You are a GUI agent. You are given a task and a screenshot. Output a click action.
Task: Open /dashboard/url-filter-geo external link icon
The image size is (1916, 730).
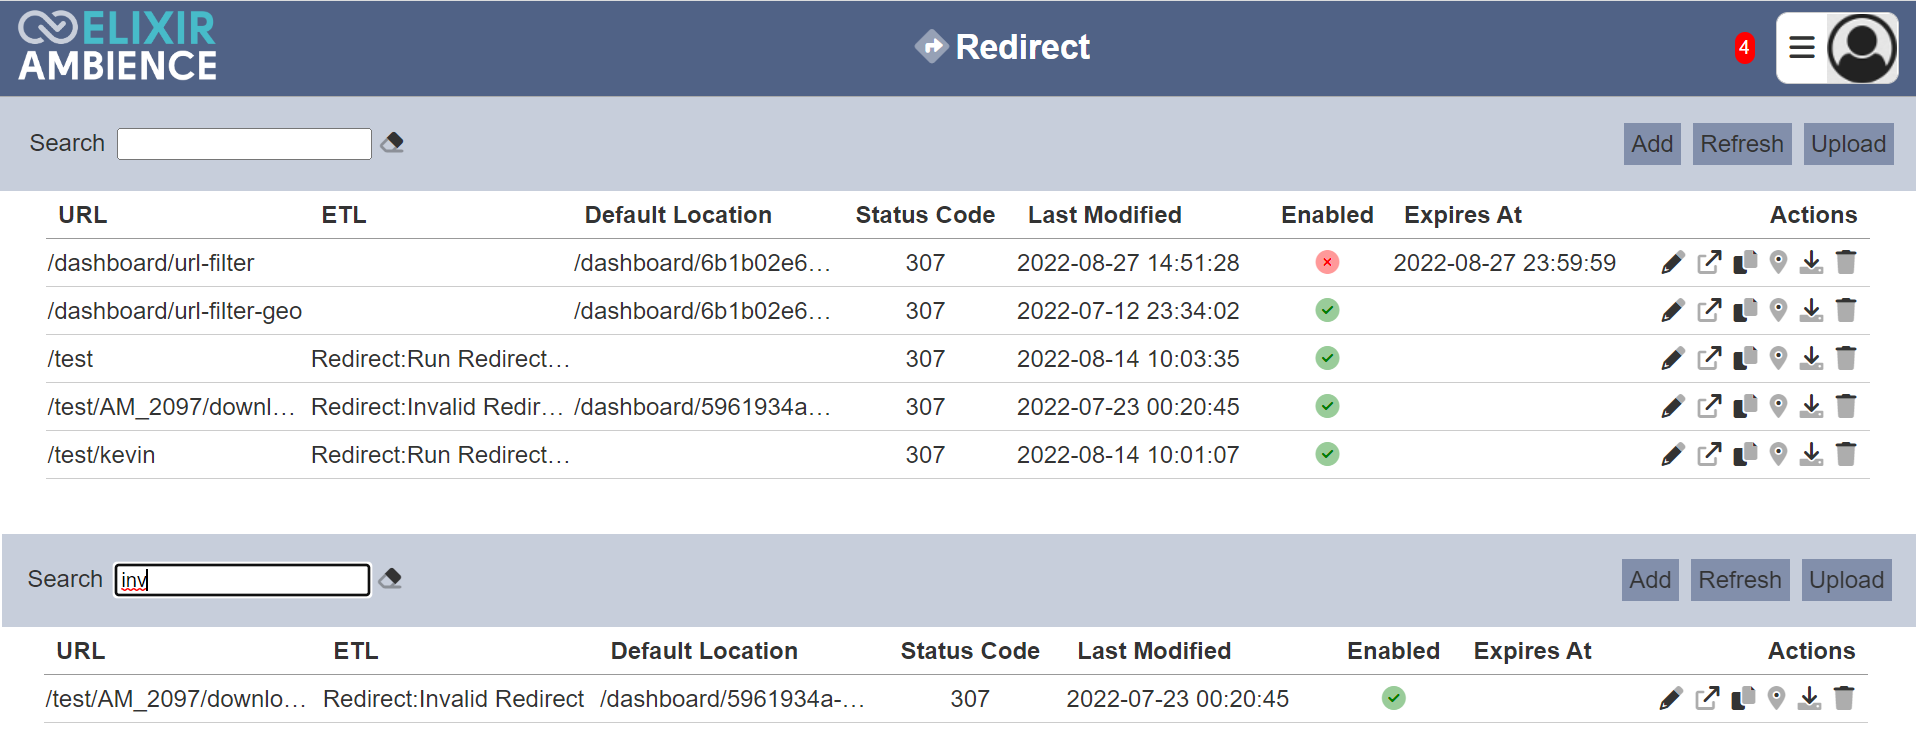[1709, 311]
